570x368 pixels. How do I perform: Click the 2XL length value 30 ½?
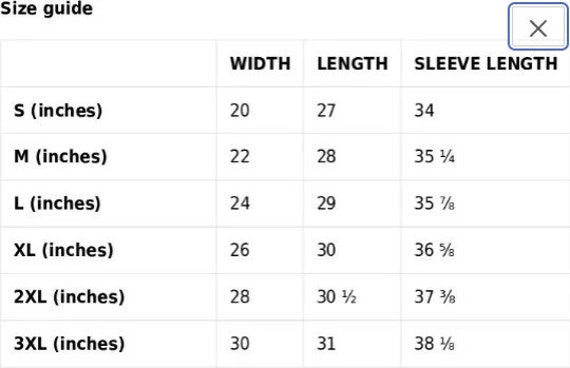pyautogui.click(x=336, y=297)
